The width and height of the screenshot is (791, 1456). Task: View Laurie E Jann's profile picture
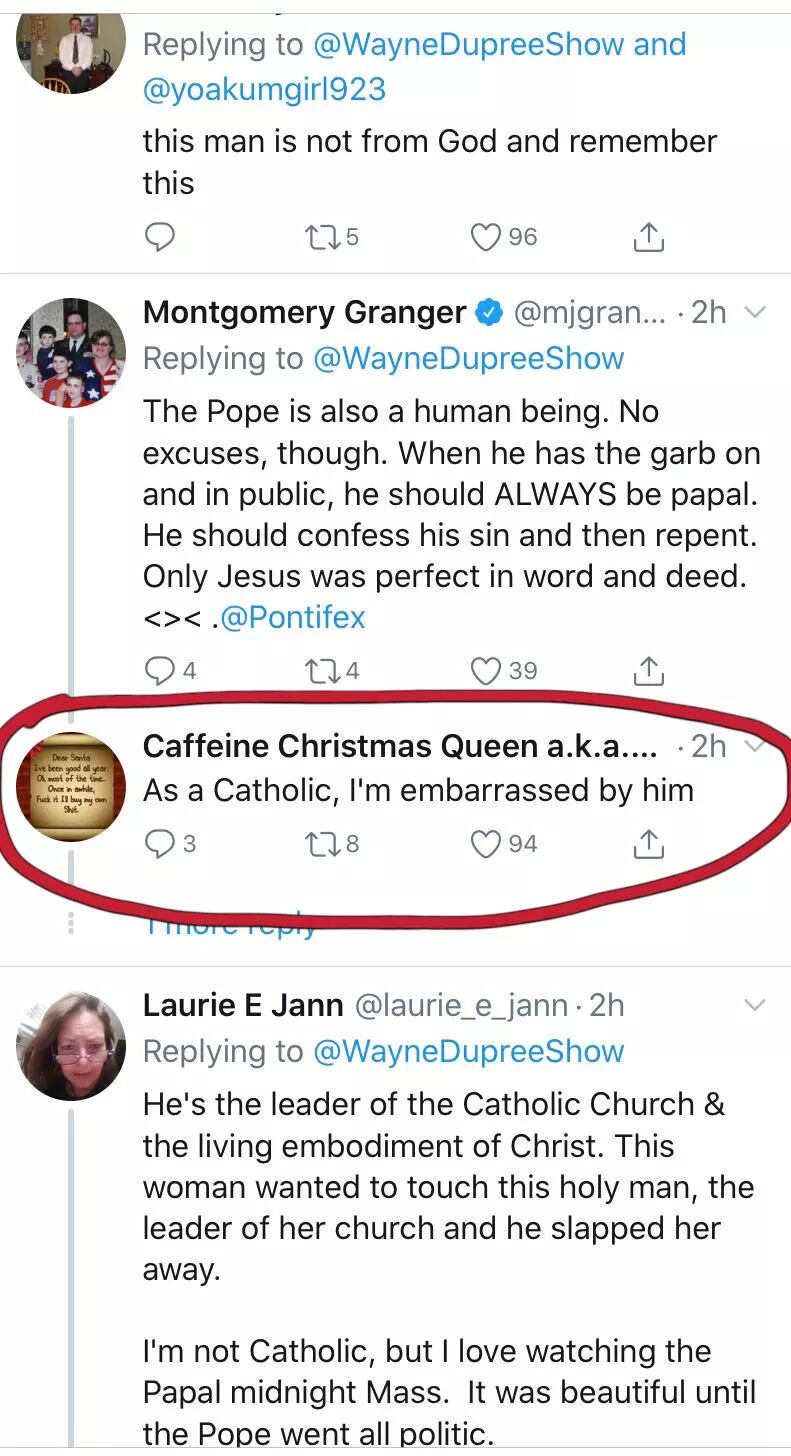tap(71, 1046)
